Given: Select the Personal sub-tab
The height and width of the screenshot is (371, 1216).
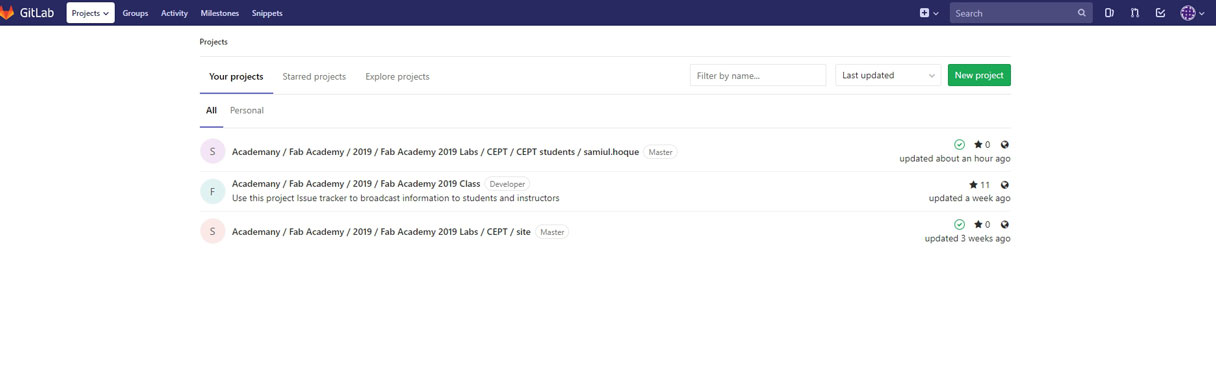Looking at the screenshot, I should point(247,110).
